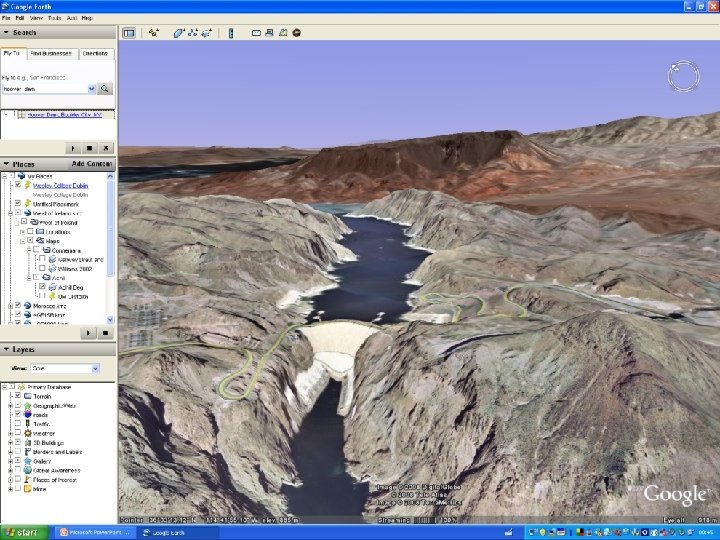
Task: Switch to the Find Businesses tab
Action: [51, 54]
